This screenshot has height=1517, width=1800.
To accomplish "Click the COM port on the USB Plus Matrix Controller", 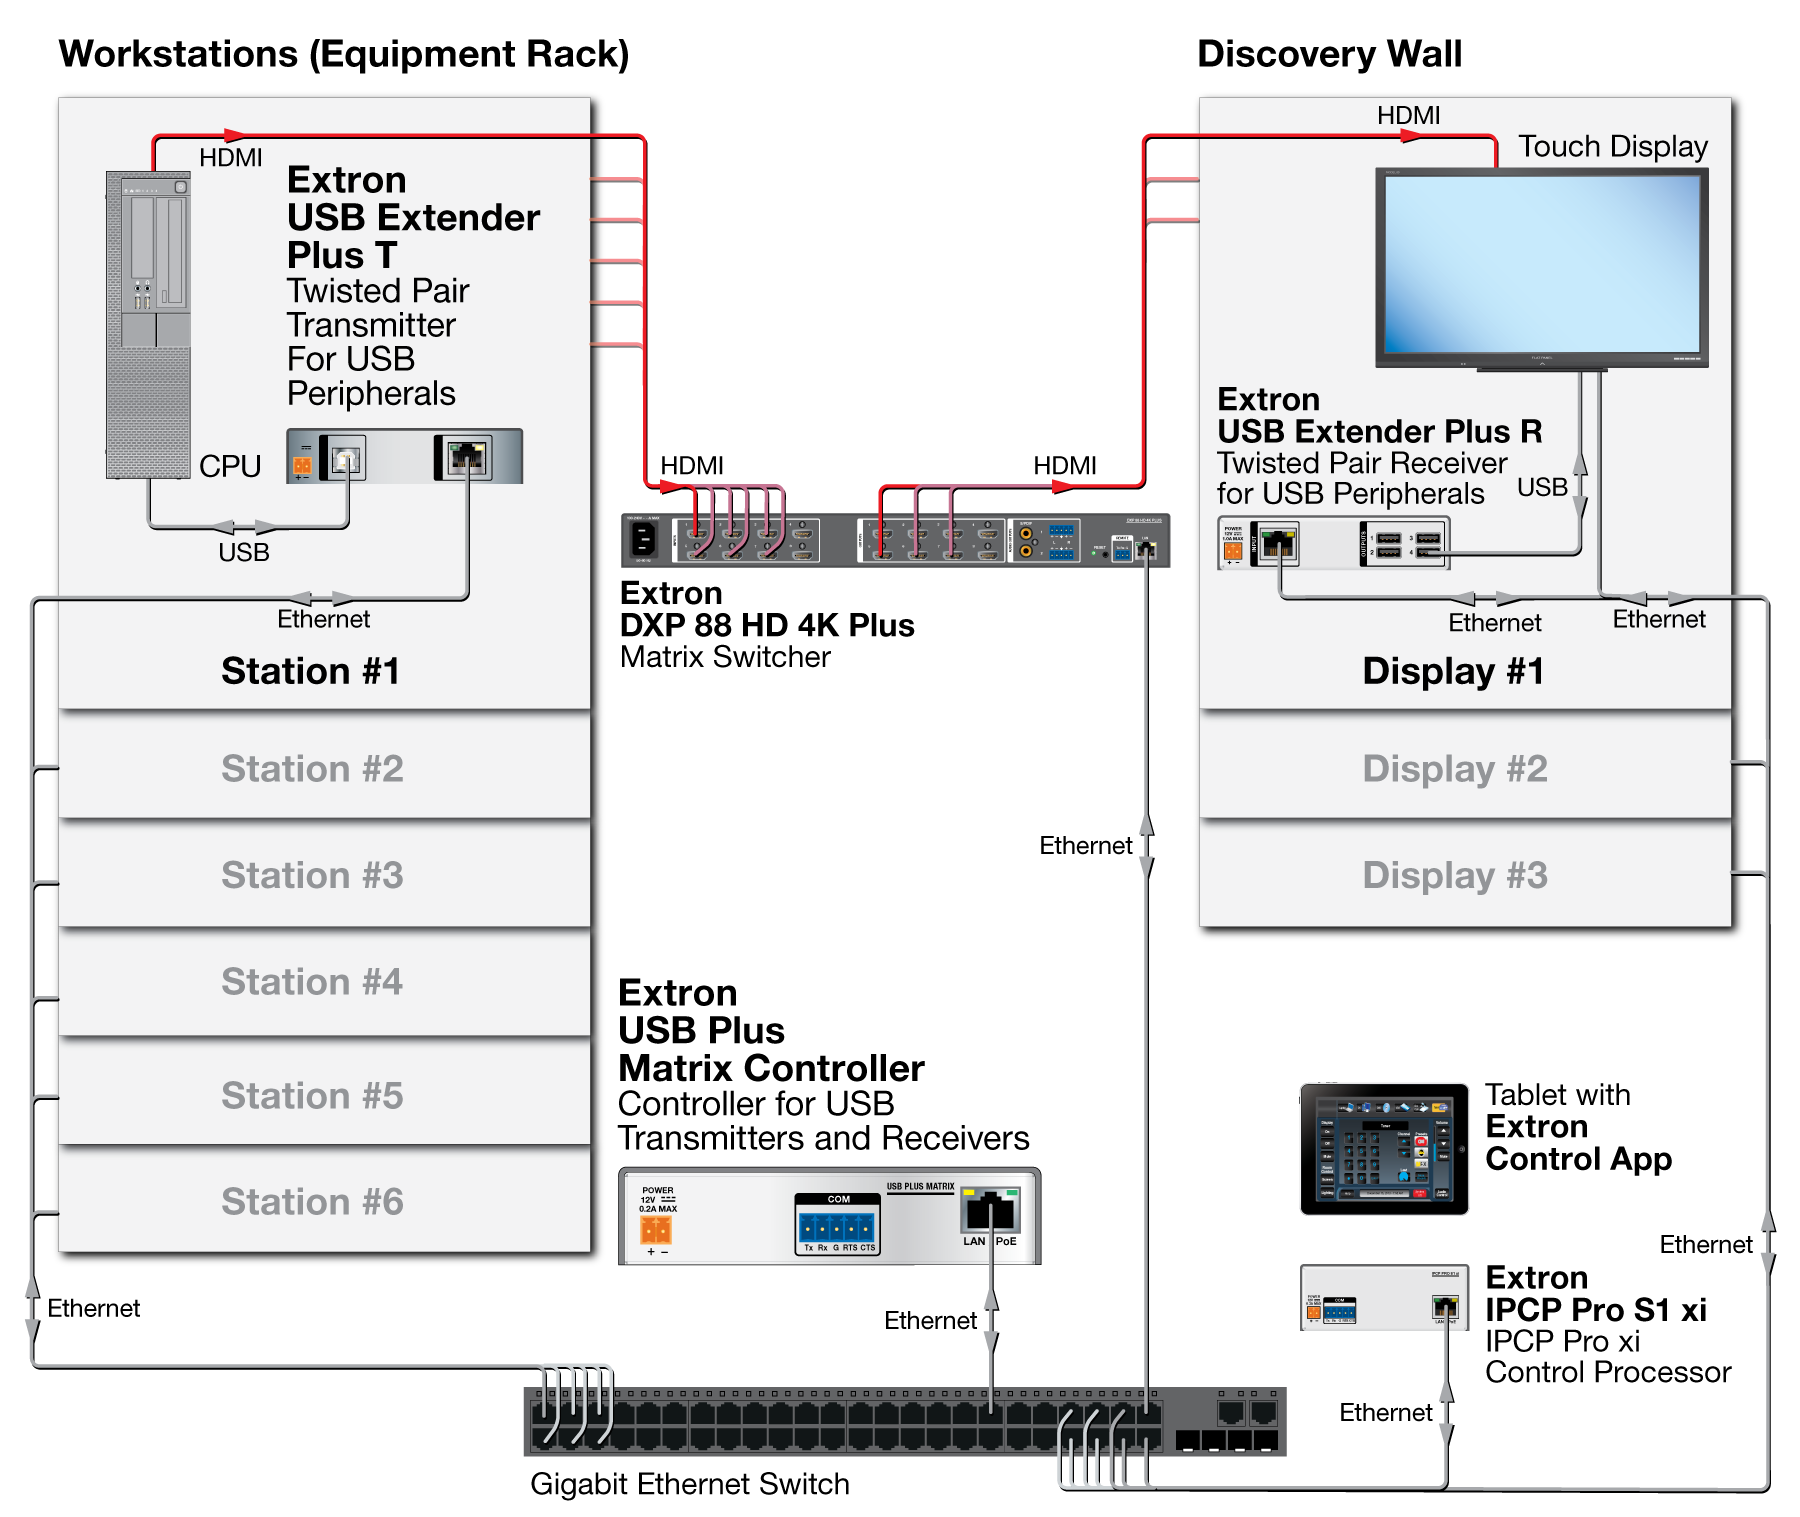I will tap(838, 1225).
